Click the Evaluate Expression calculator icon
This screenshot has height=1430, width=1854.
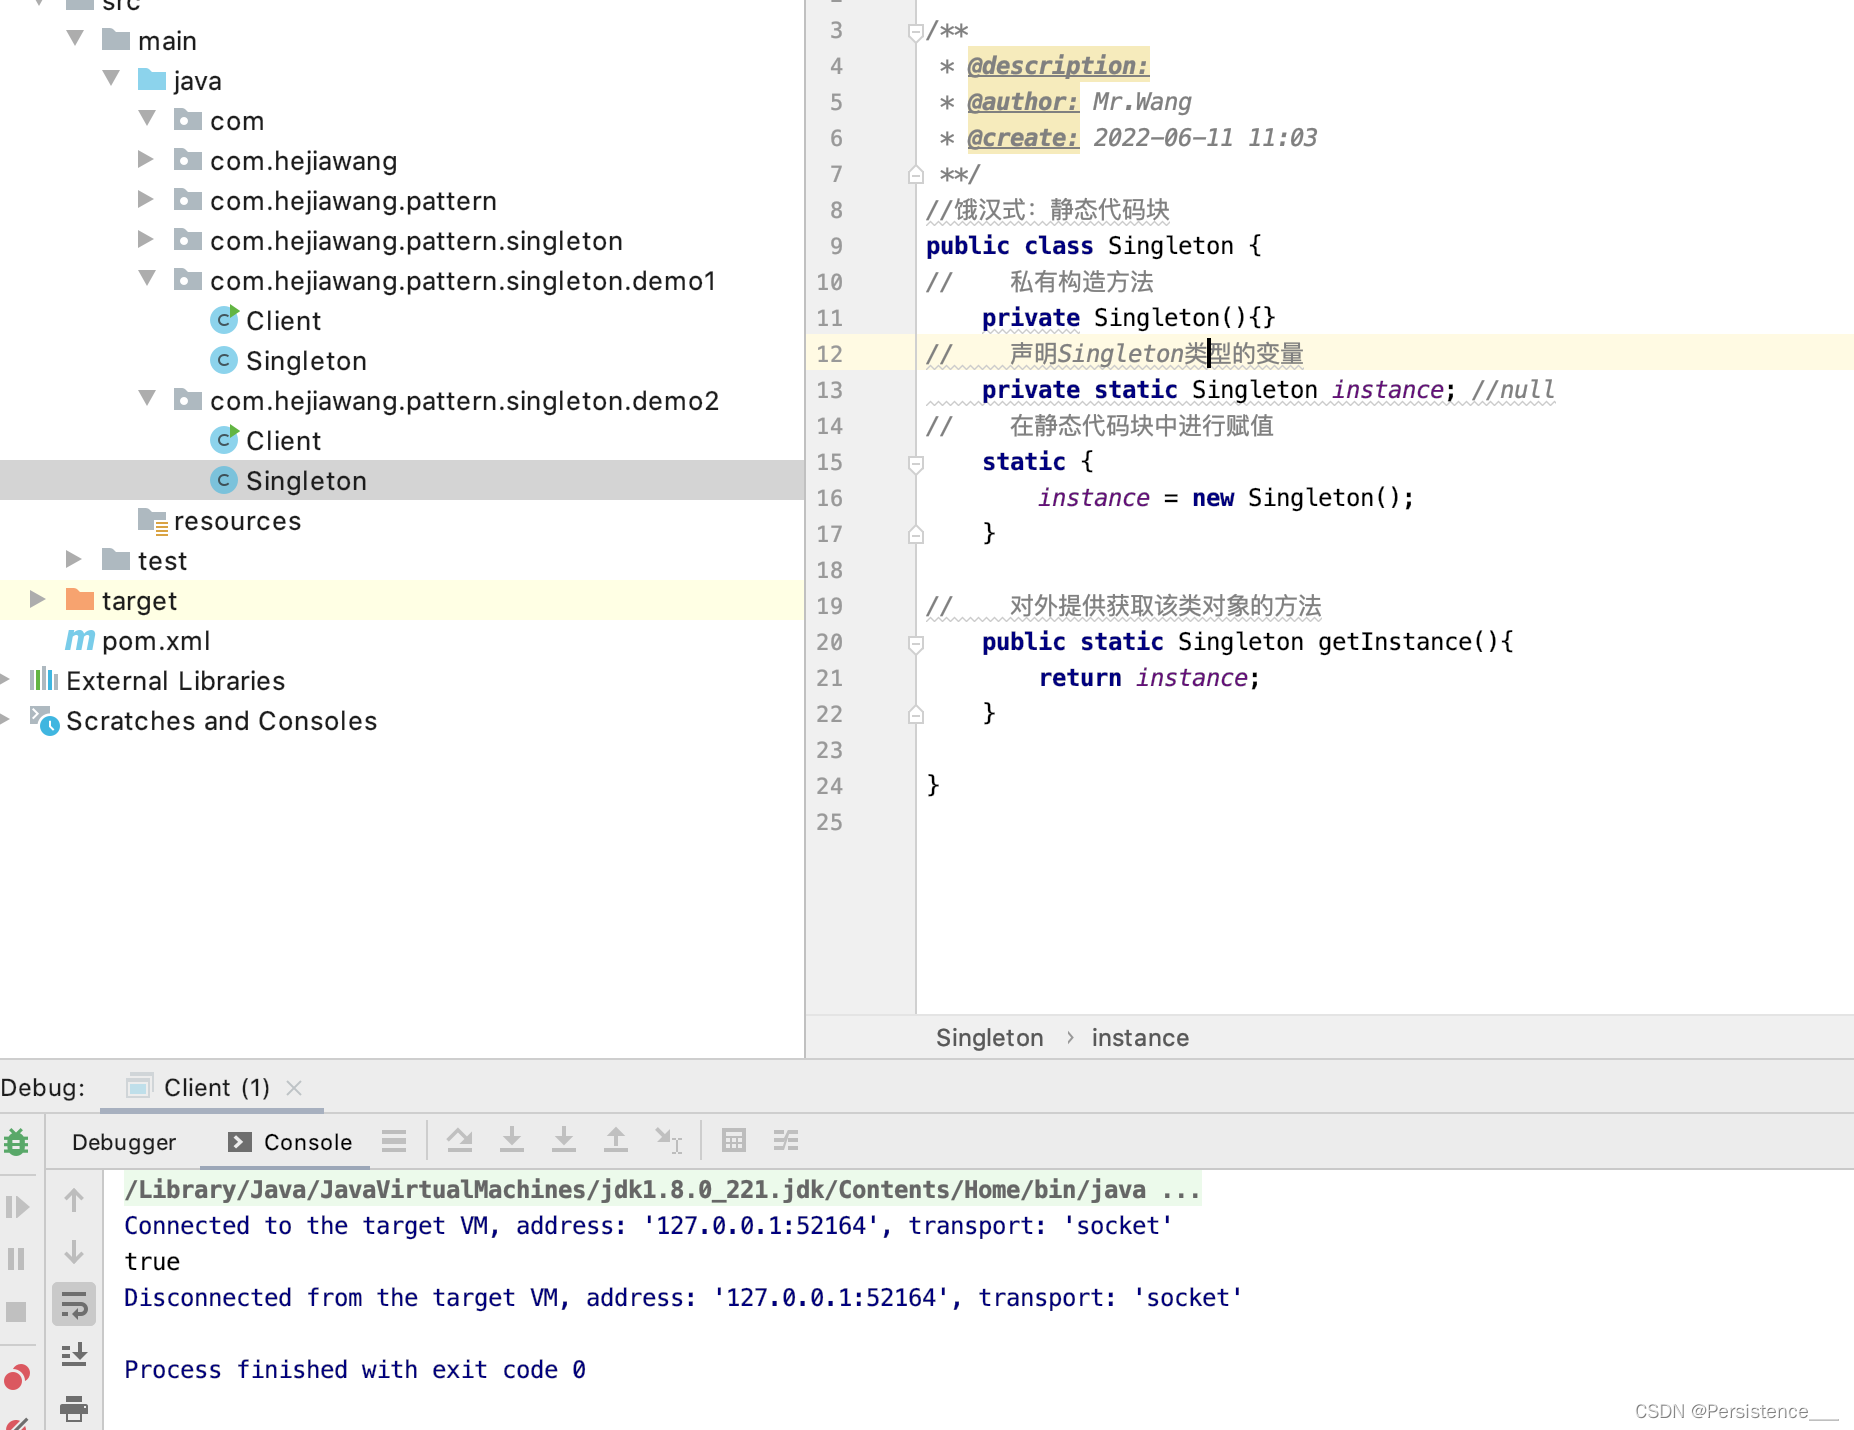(734, 1140)
